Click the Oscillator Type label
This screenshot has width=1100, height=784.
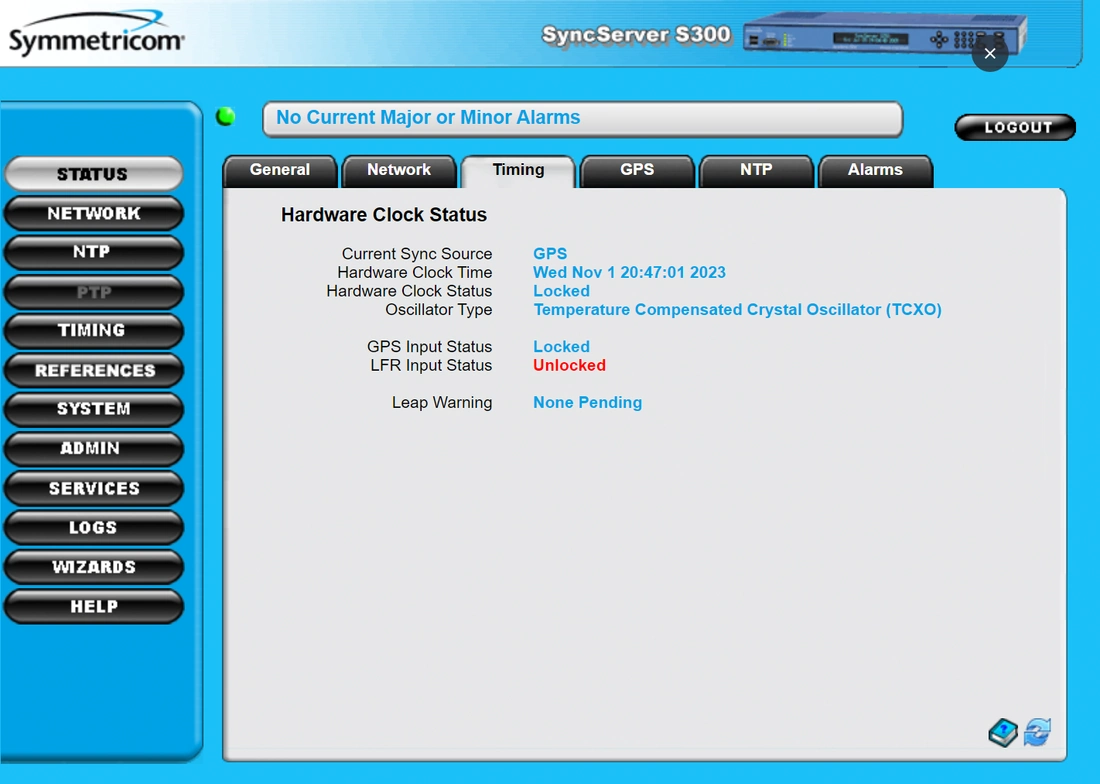(438, 310)
